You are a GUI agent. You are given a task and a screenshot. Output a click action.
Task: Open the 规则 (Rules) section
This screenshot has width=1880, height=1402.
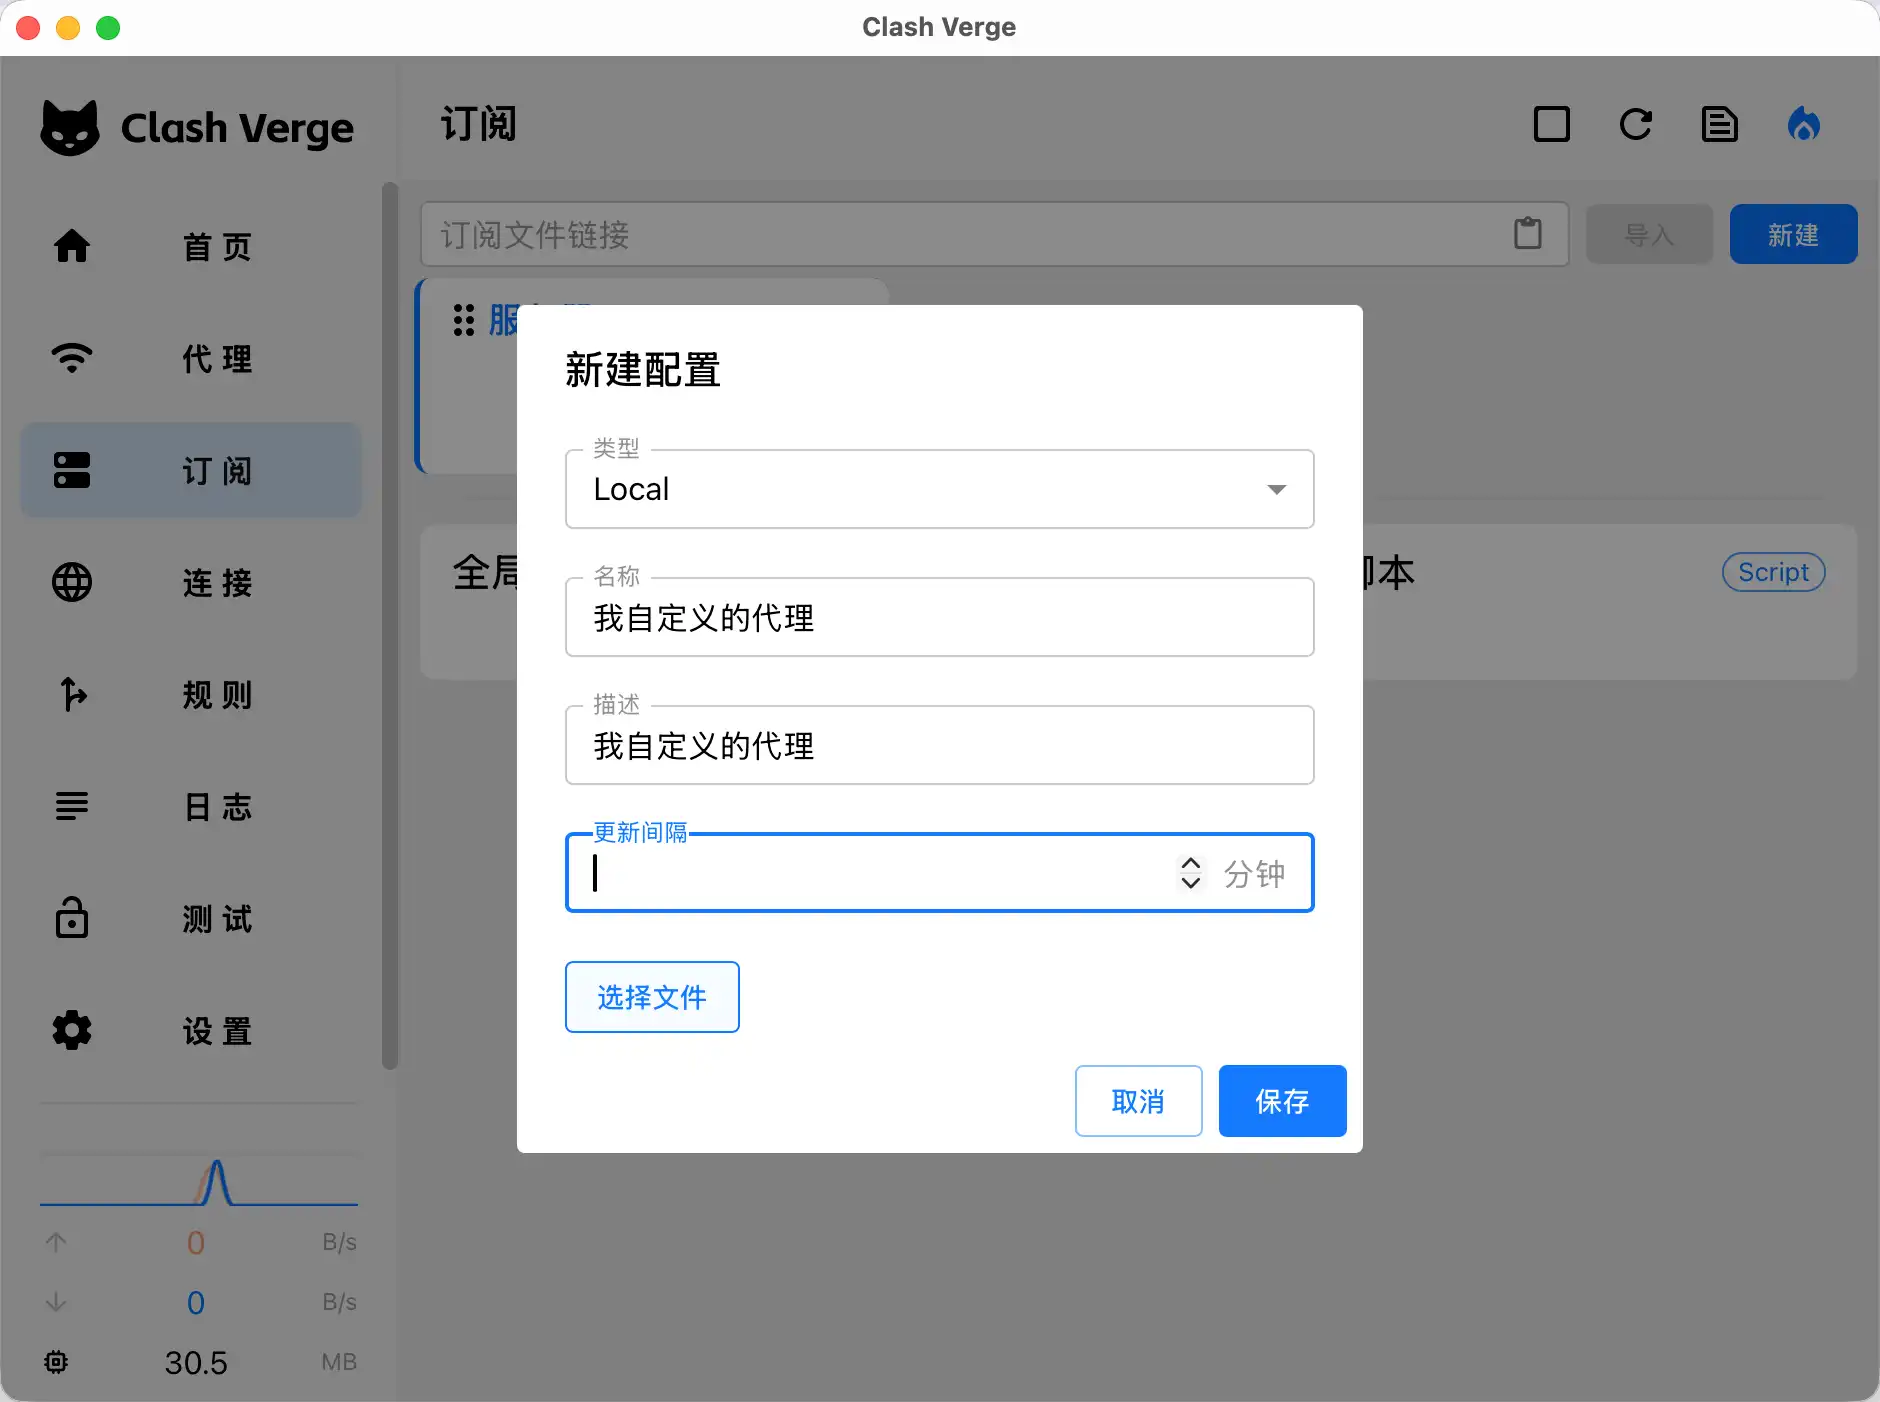coord(197,695)
